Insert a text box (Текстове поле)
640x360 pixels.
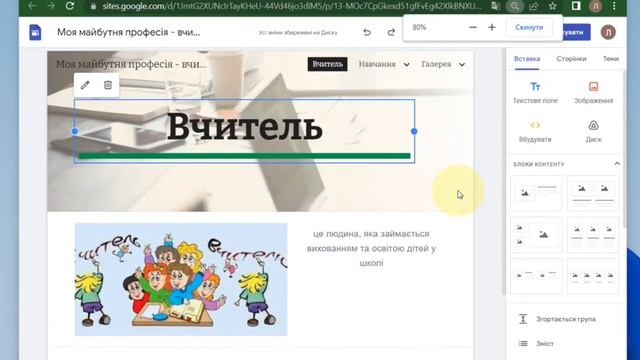point(535,93)
